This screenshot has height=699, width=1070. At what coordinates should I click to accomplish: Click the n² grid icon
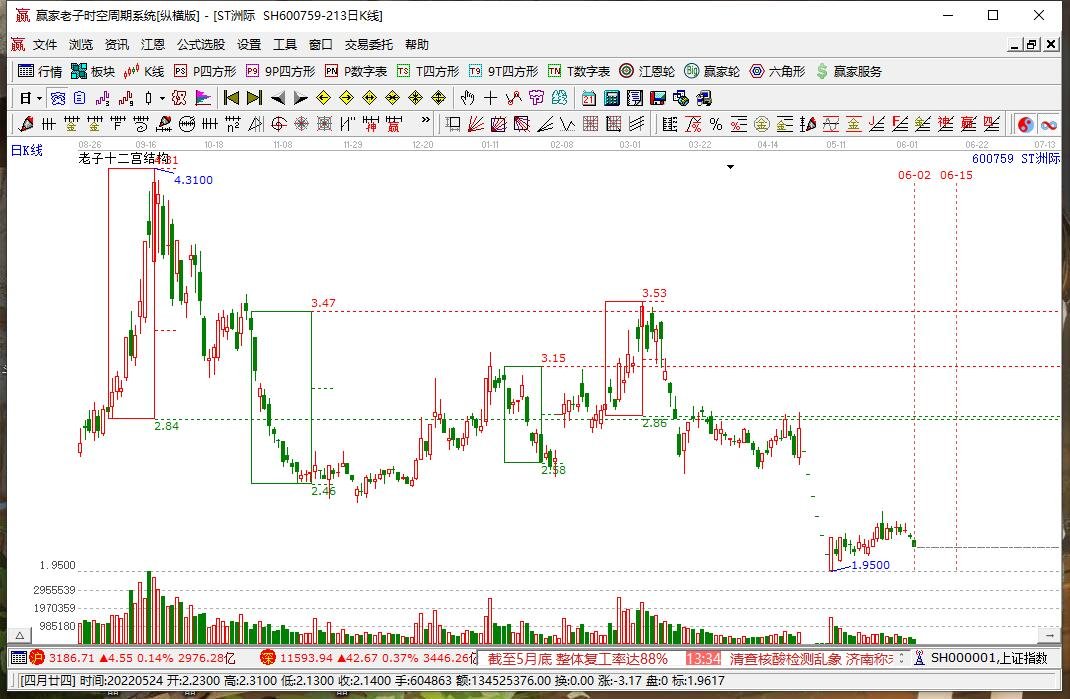tap(233, 124)
